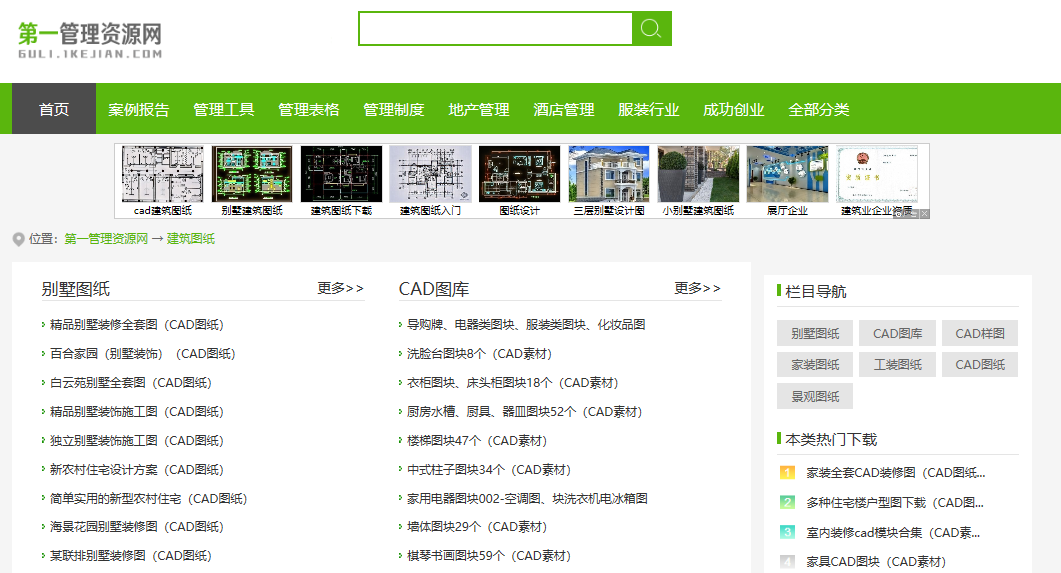Viewport: 1061px width, 573px height.
Task: Click the number 1 rank badge
Action: coord(787,473)
